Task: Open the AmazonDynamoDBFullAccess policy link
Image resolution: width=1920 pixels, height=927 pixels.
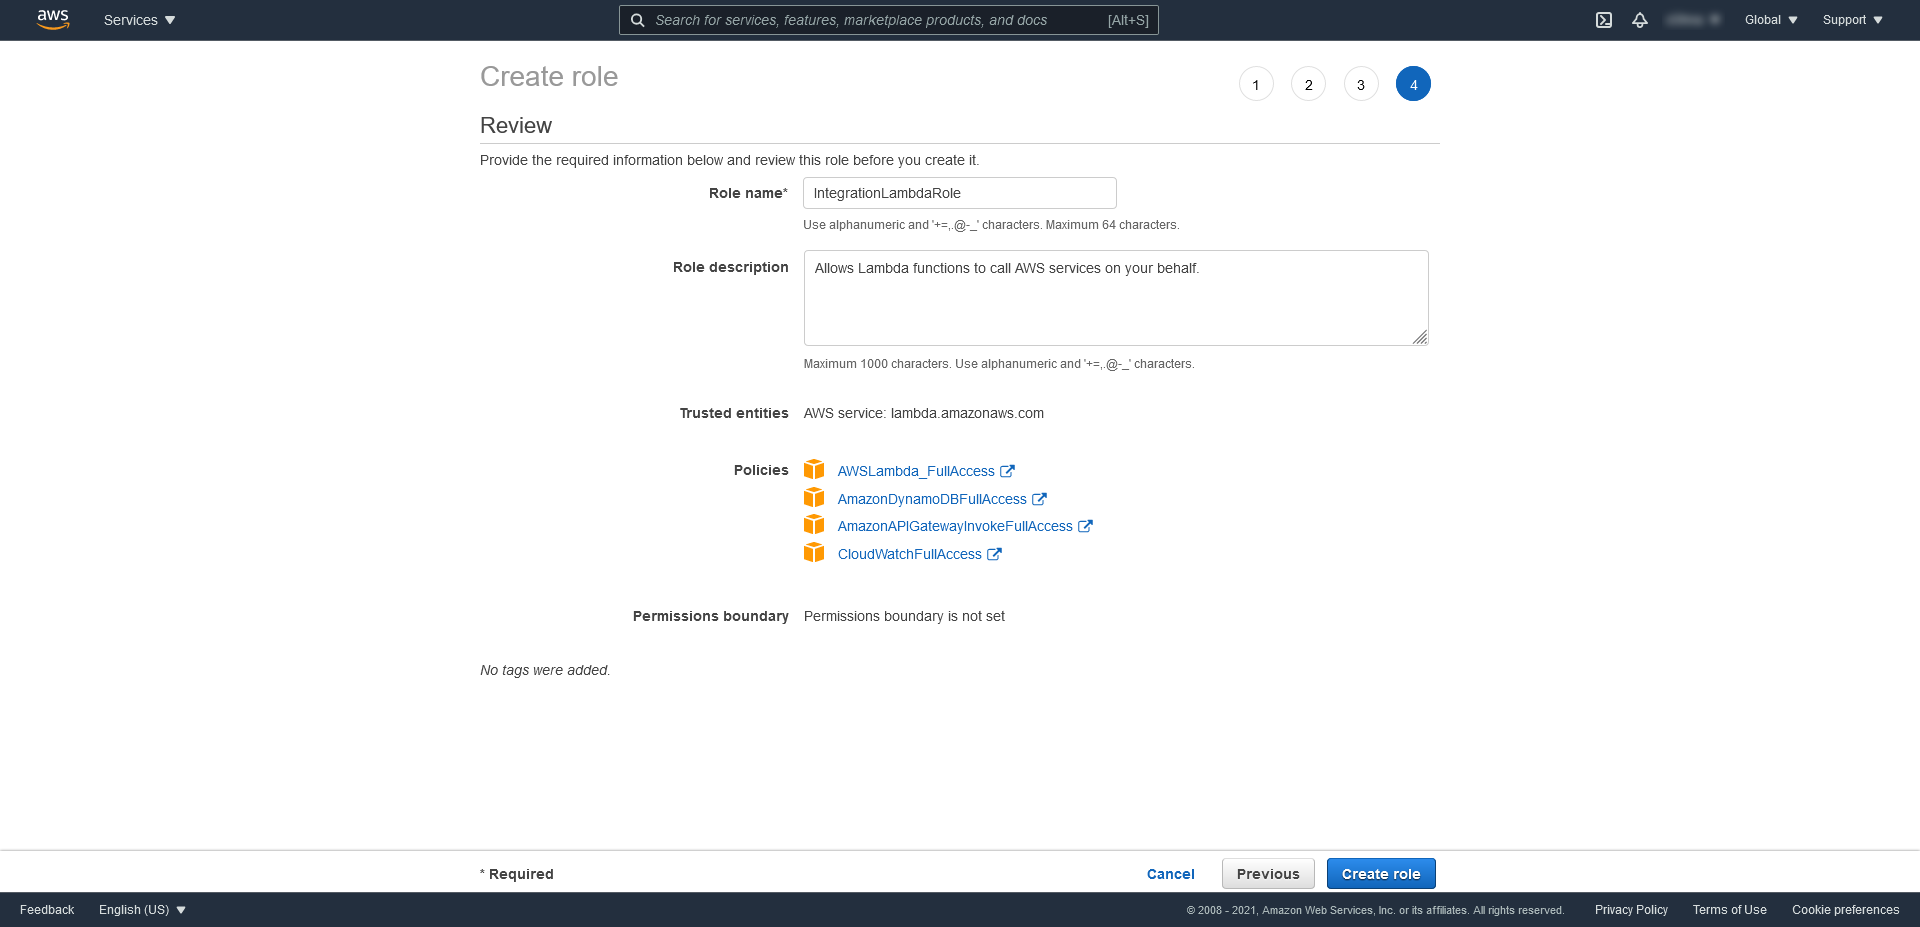Action: point(932,499)
